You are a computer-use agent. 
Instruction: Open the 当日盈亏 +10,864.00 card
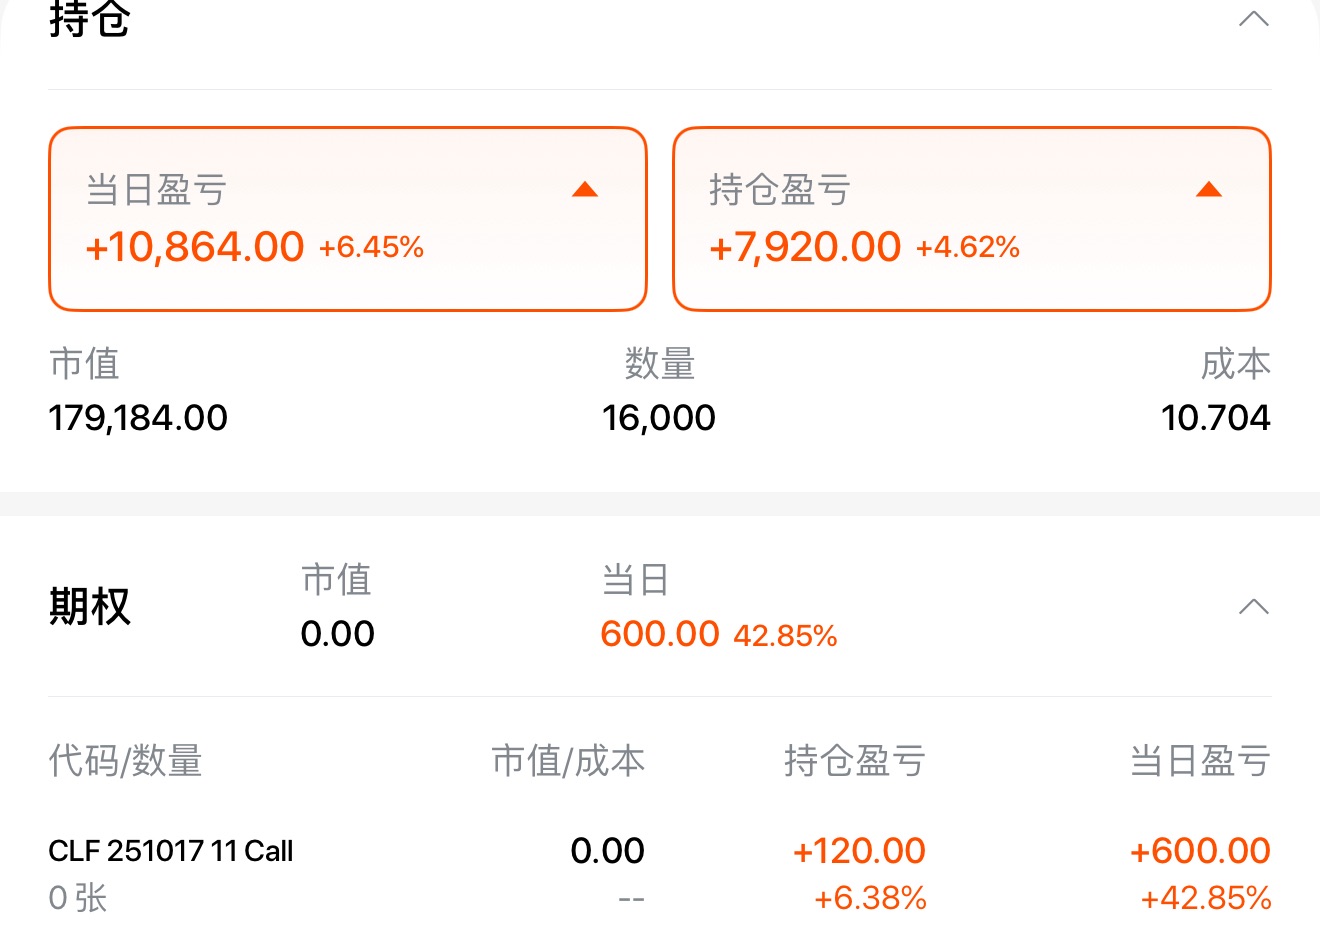(348, 219)
